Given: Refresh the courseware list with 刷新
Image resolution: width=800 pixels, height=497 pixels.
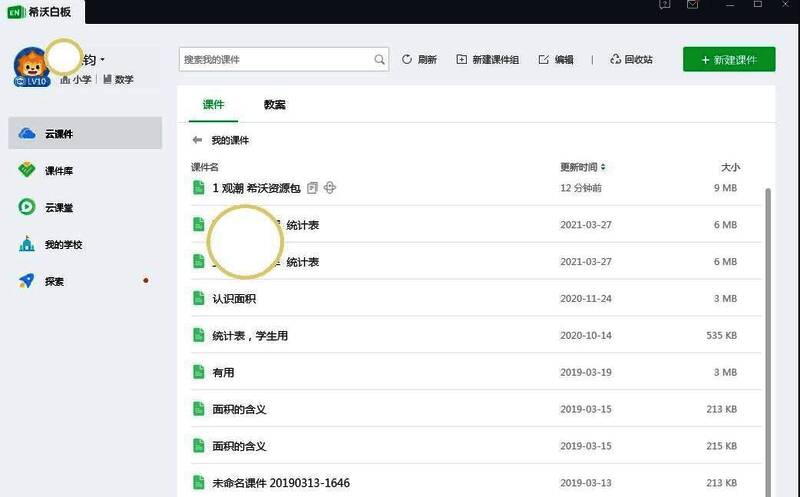Looking at the screenshot, I should [419, 60].
